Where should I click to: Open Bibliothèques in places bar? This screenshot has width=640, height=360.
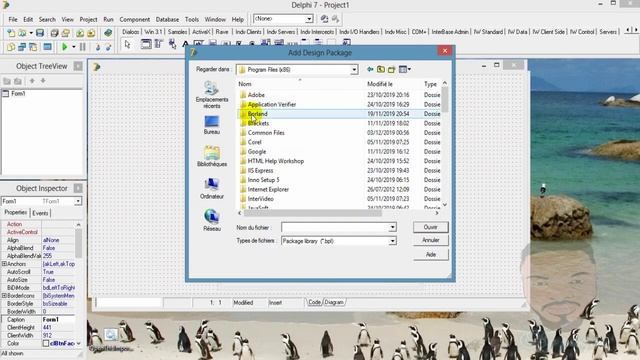(211, 156)
